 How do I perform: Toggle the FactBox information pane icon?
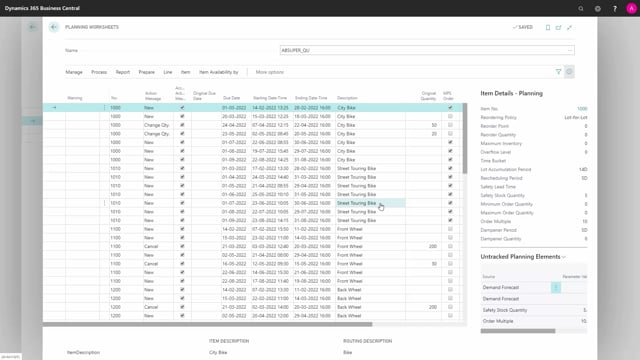pos(569,72)
